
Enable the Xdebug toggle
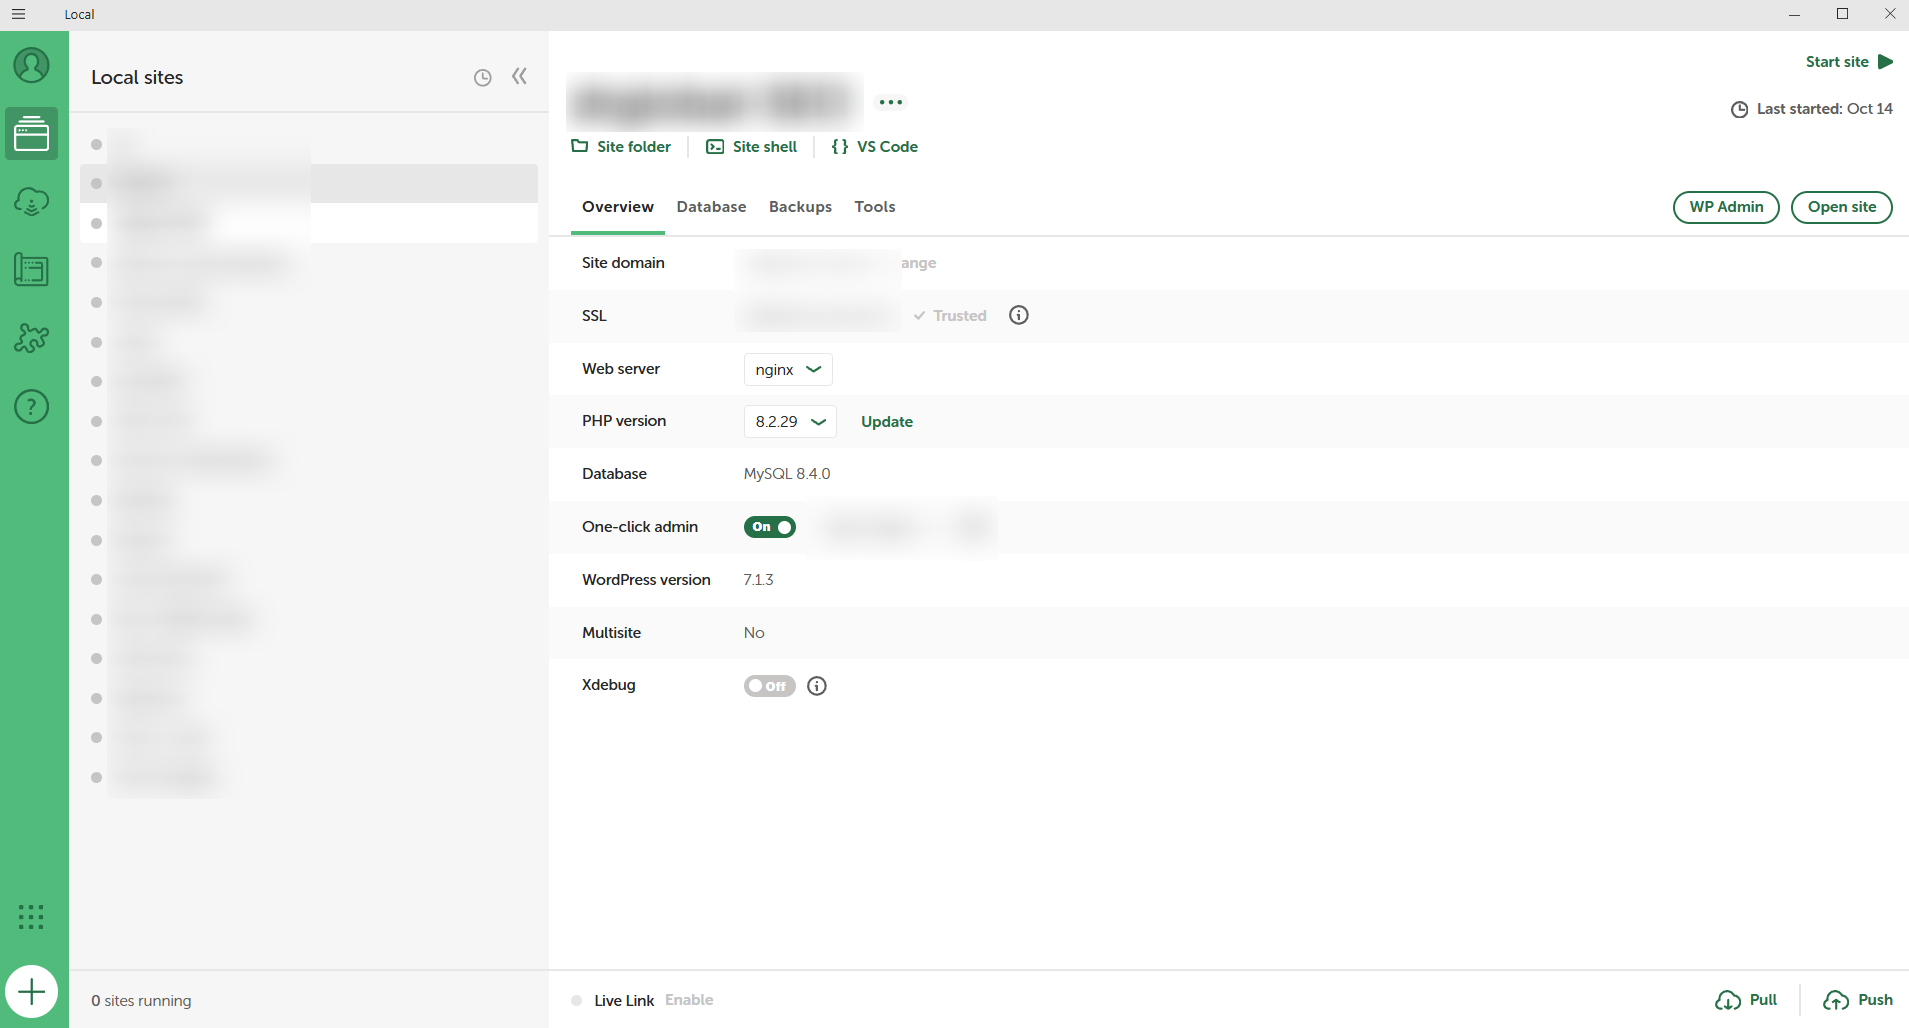(770, 686)
